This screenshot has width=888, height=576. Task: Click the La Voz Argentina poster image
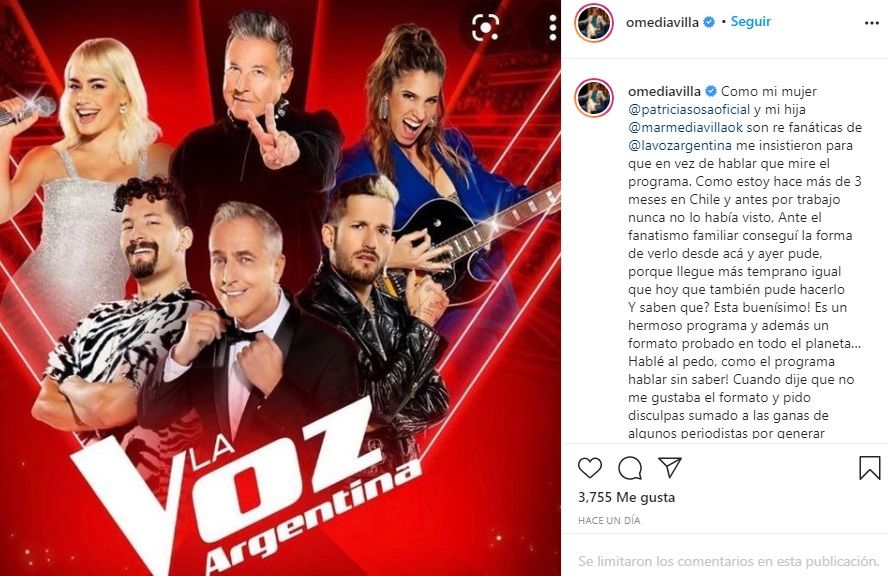point(280,288)
